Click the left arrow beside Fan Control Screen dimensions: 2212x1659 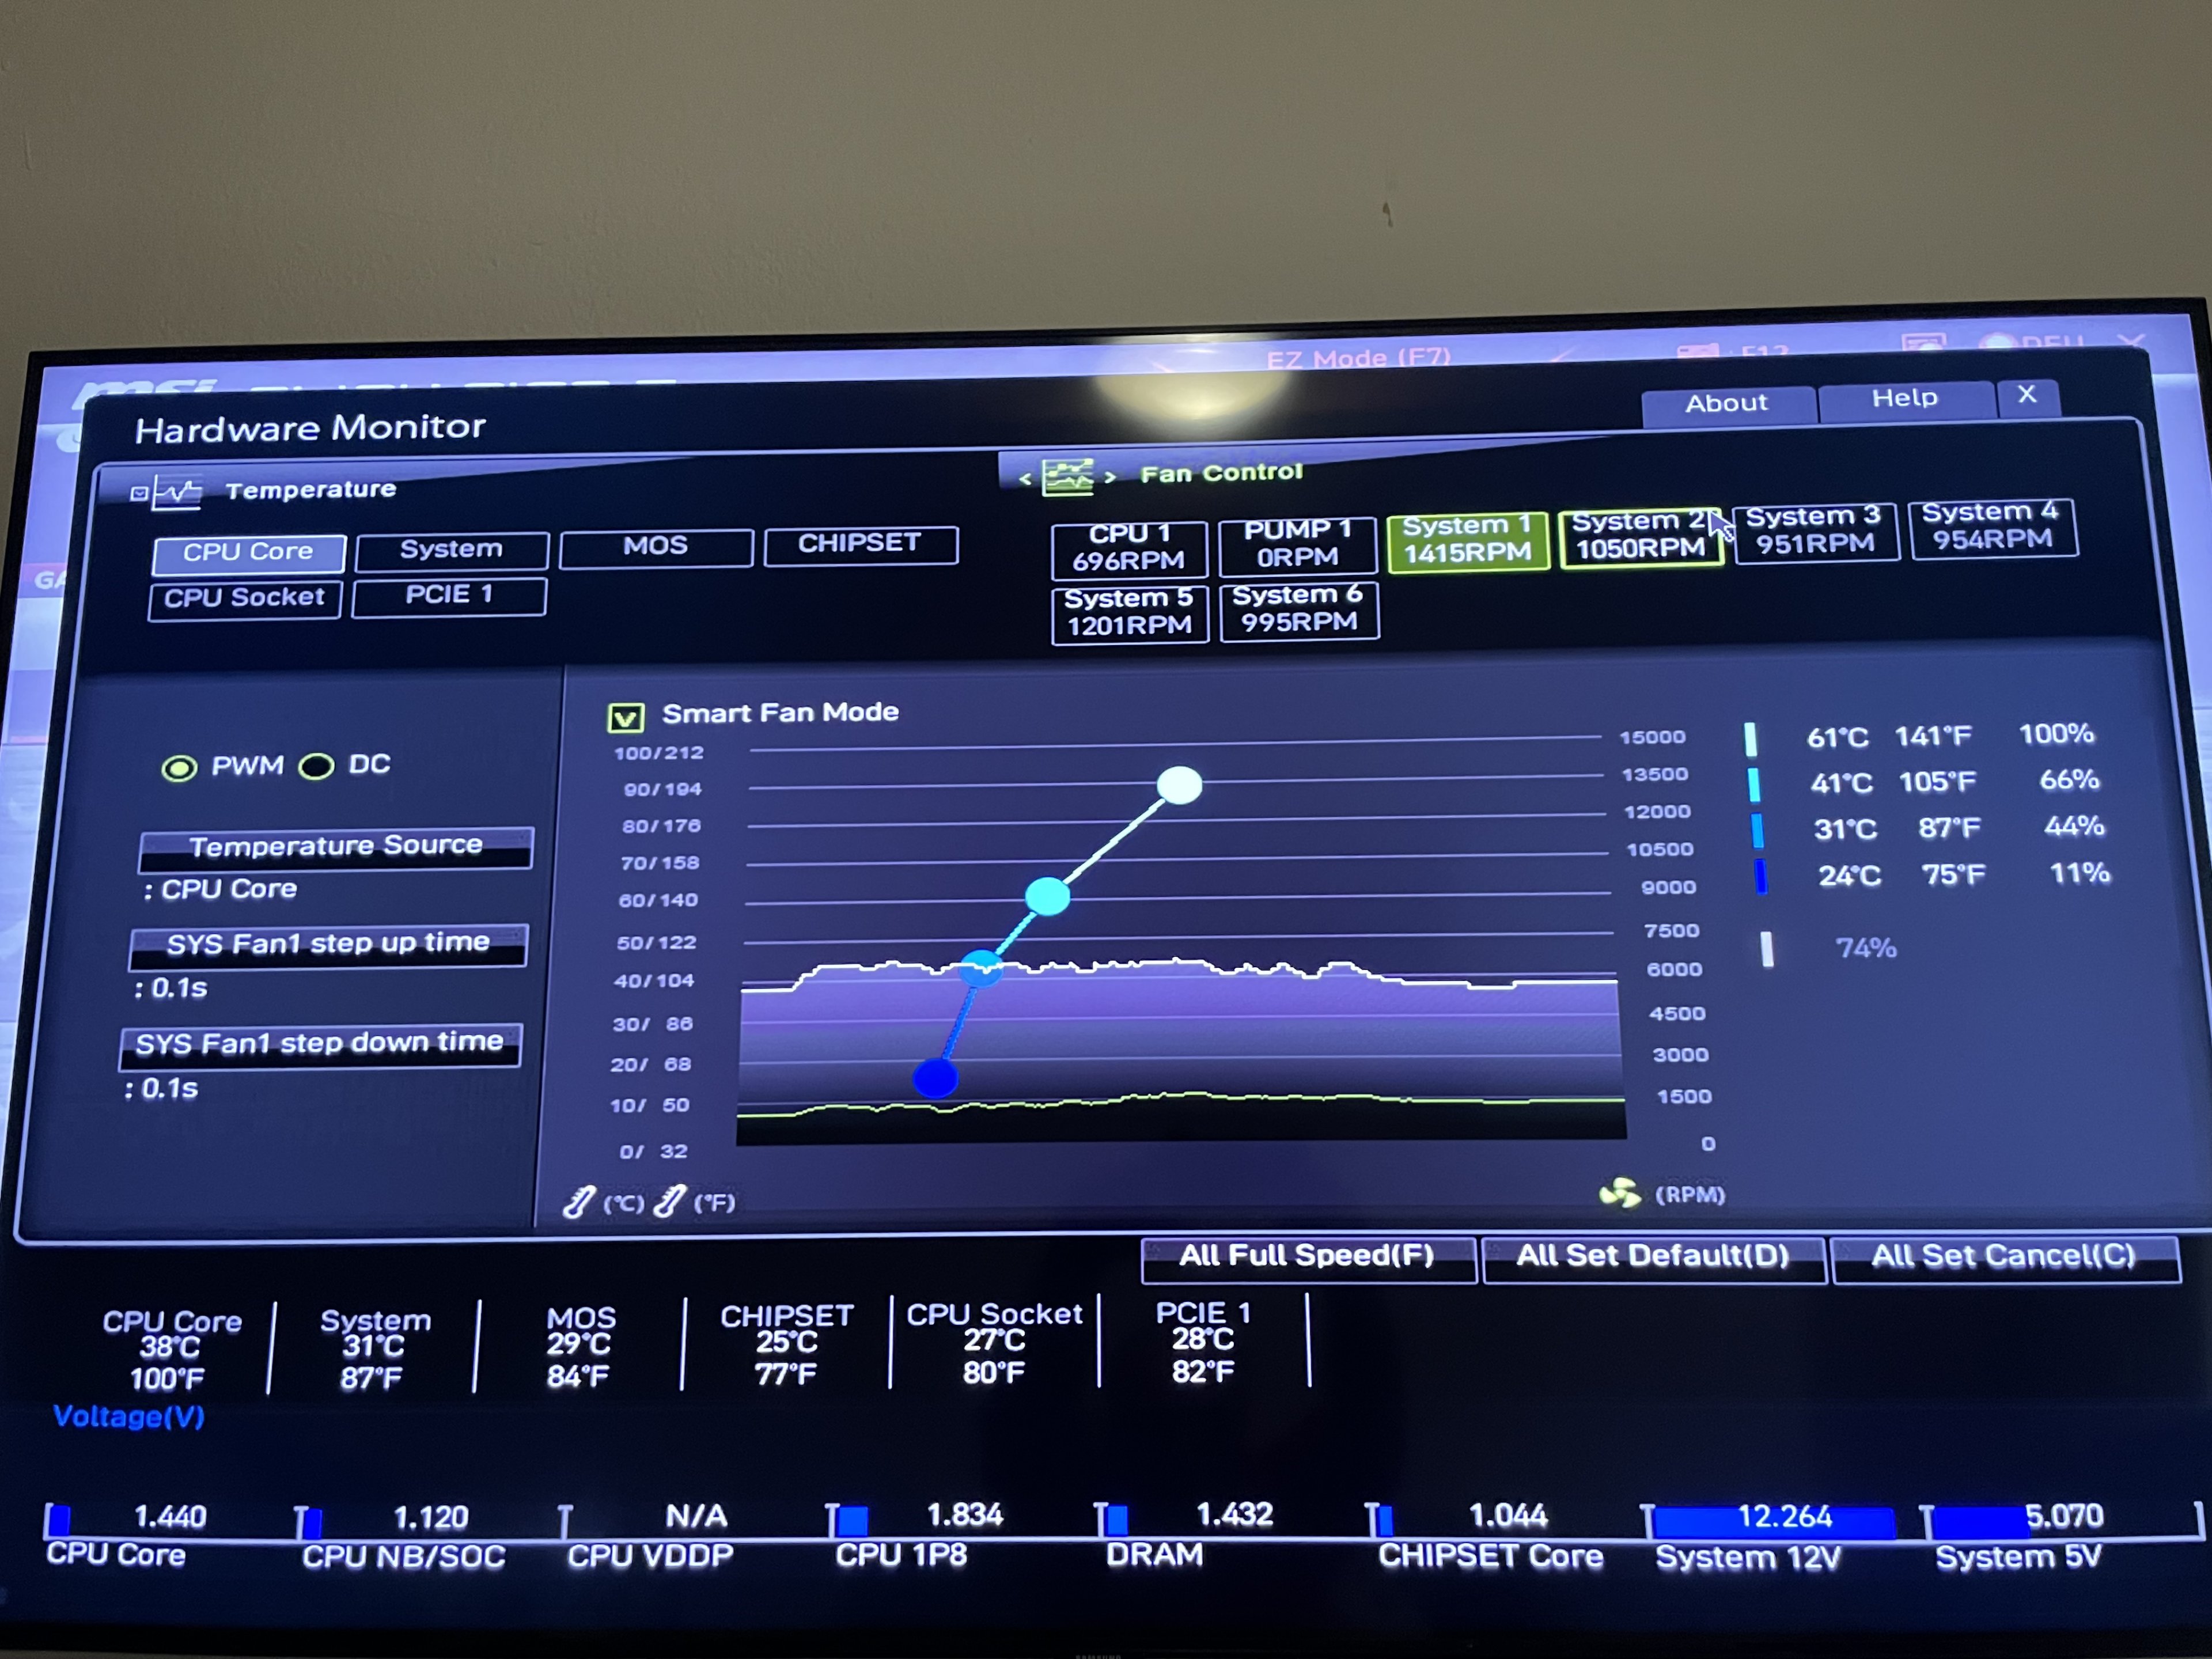(1025, 480)
